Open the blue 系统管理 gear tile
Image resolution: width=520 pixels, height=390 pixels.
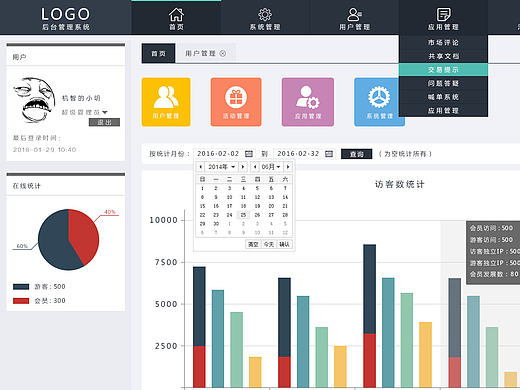(x=377, y=102)
